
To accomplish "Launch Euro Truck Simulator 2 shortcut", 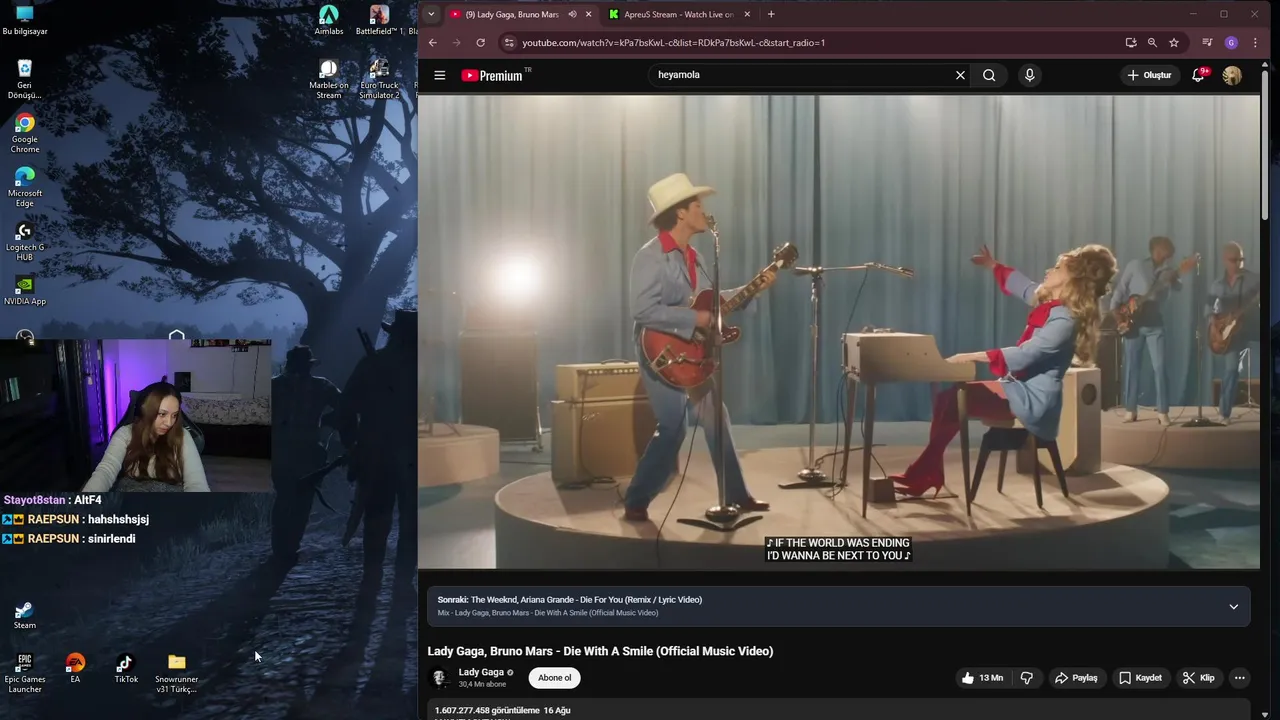I will [x=379, y=79].
